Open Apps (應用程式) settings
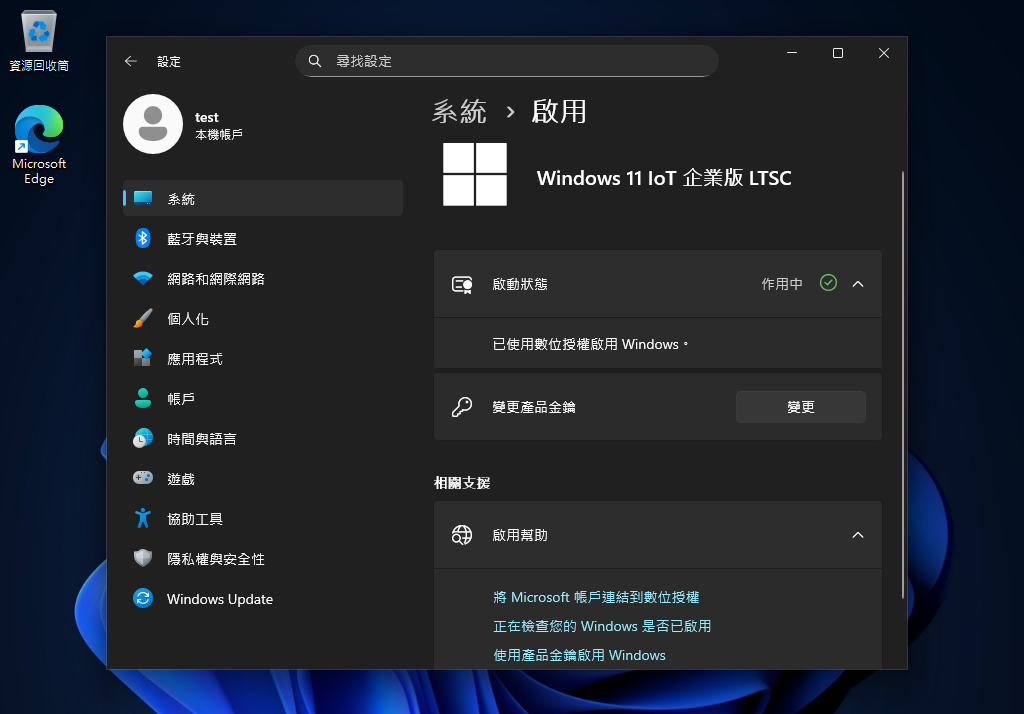Viewport: 1024px width, 714px height. [x=194, y=359]
